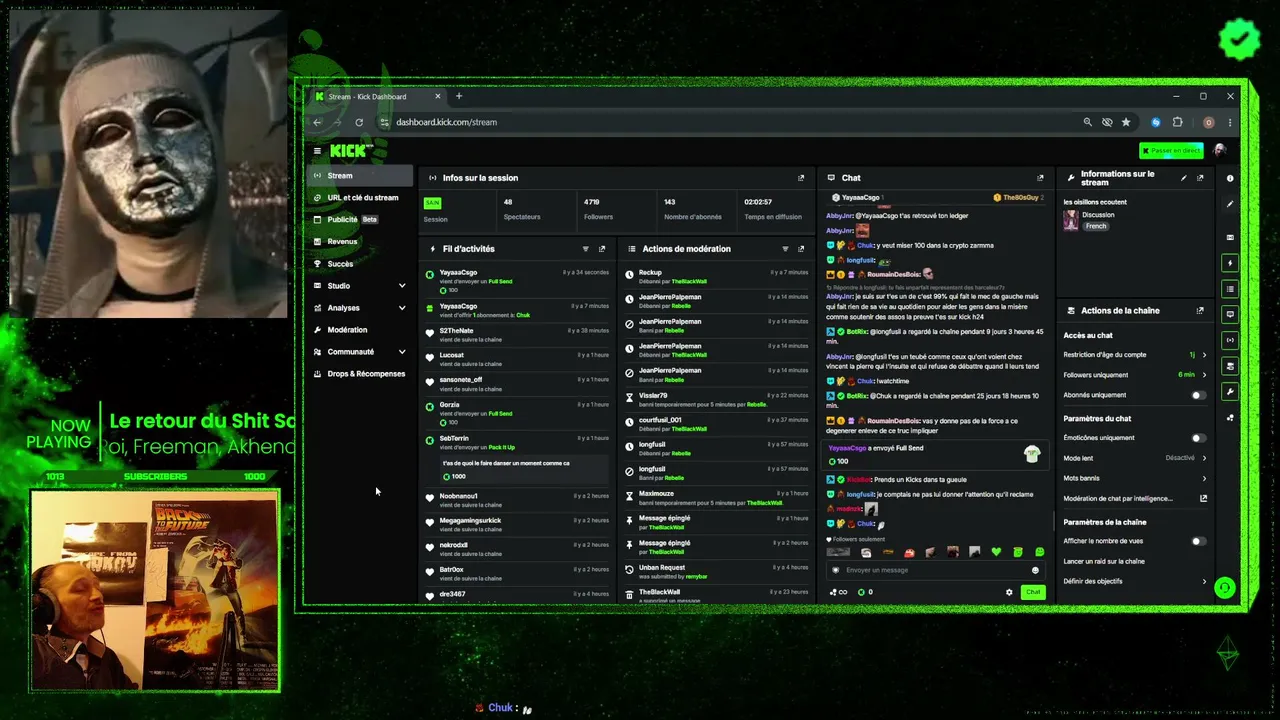Click the list moderation icon in the right strip
Viewport: 1280px width, 720px height.
[x=1230, y=289]
